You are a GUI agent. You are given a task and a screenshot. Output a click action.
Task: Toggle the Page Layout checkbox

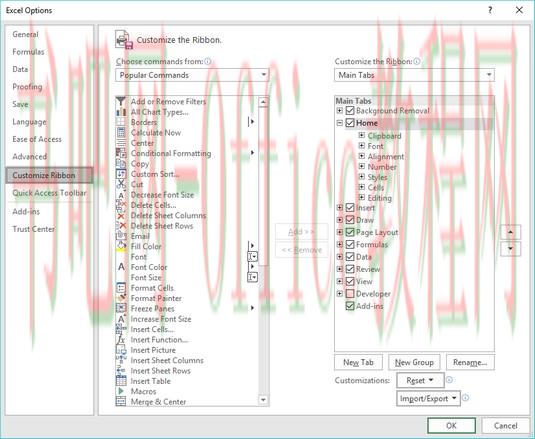[x=350, y=232]
